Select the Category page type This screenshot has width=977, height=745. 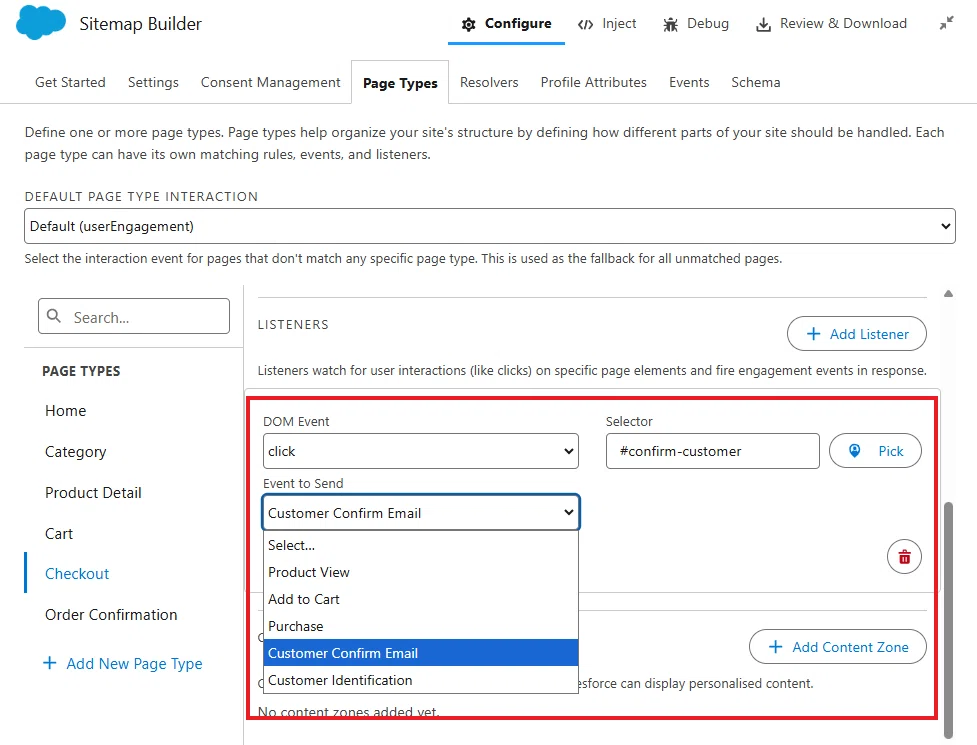(75, 452)
